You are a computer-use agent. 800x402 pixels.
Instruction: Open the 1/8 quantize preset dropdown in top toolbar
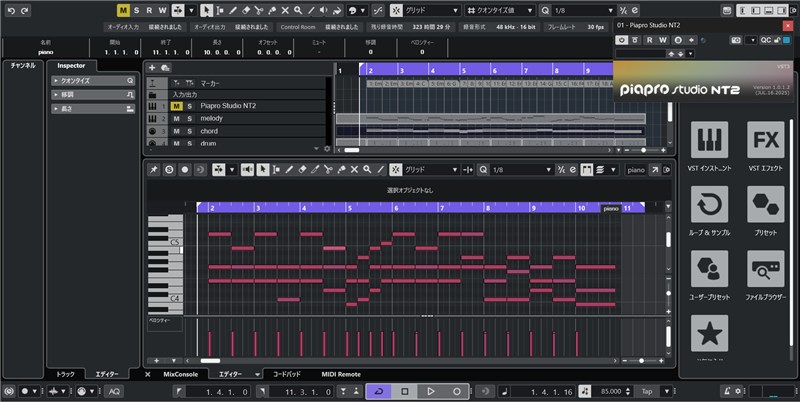point(584,10)
